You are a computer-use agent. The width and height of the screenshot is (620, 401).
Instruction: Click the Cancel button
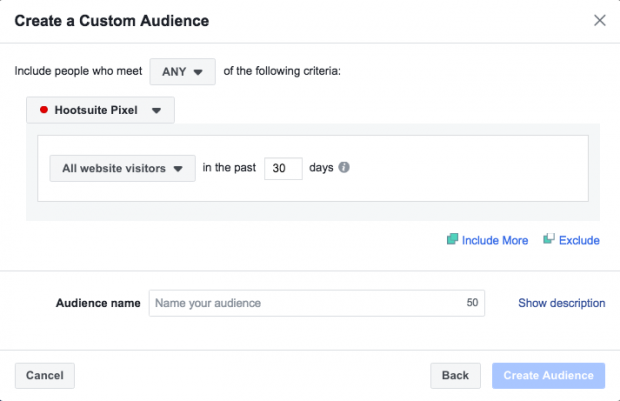[x=45, y=376]
